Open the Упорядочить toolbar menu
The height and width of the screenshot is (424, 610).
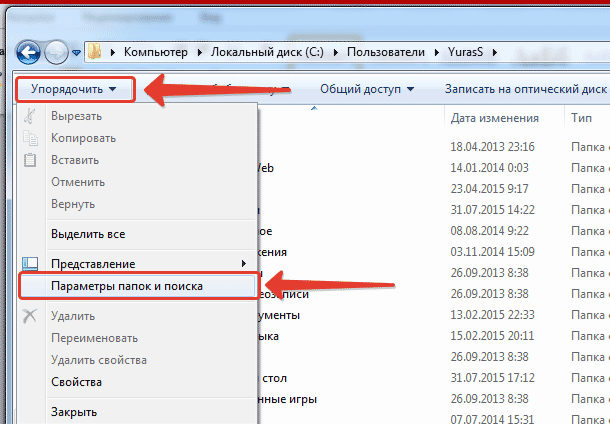(75, 89)
